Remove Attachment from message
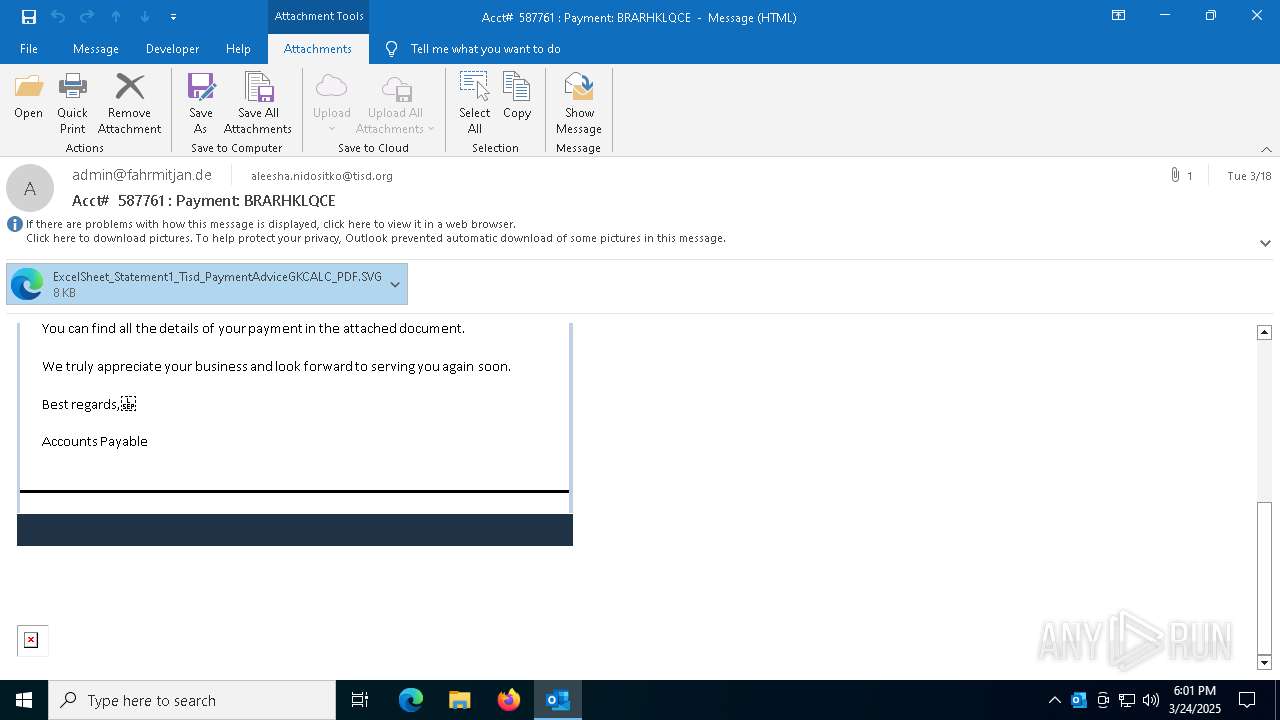This screenshot has width=1280, height=720. tap(129, 103)
